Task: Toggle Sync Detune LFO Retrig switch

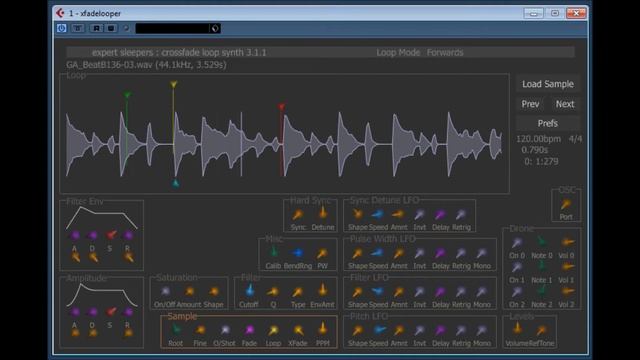Action: pyautogui.click(x=461, y=214)
